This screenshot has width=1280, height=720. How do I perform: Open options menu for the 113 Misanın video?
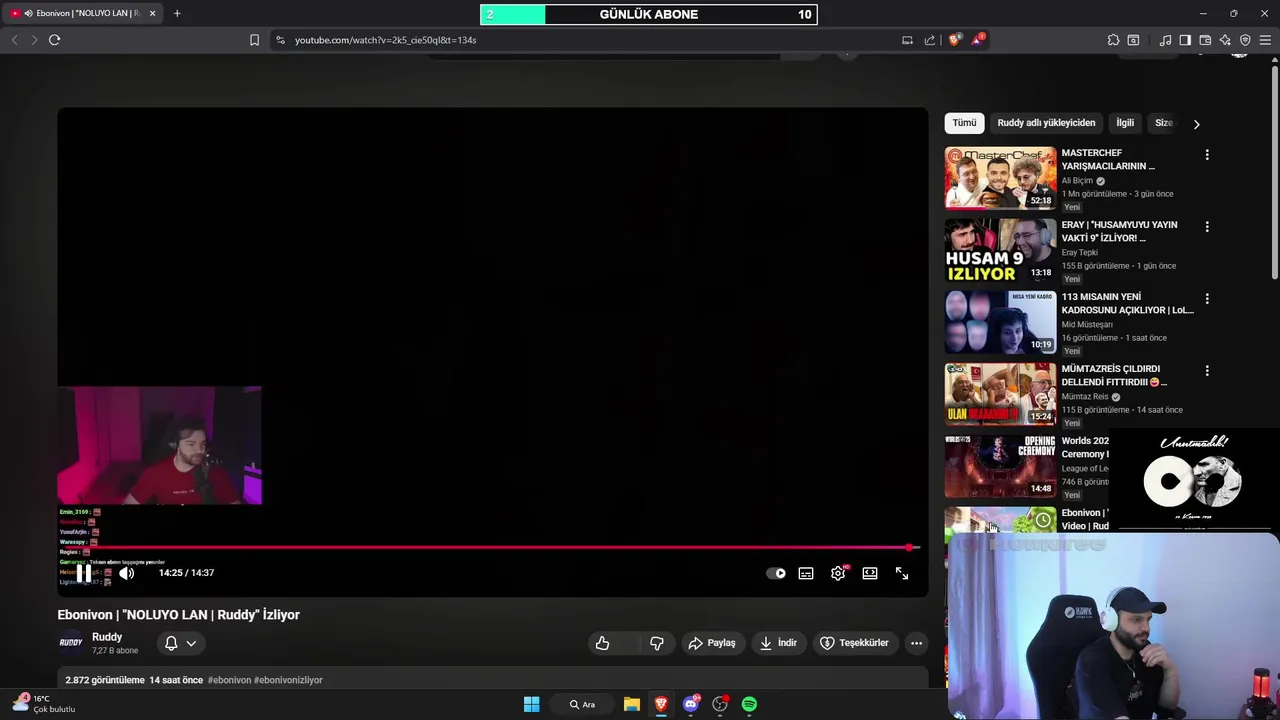pos(1207,299)
